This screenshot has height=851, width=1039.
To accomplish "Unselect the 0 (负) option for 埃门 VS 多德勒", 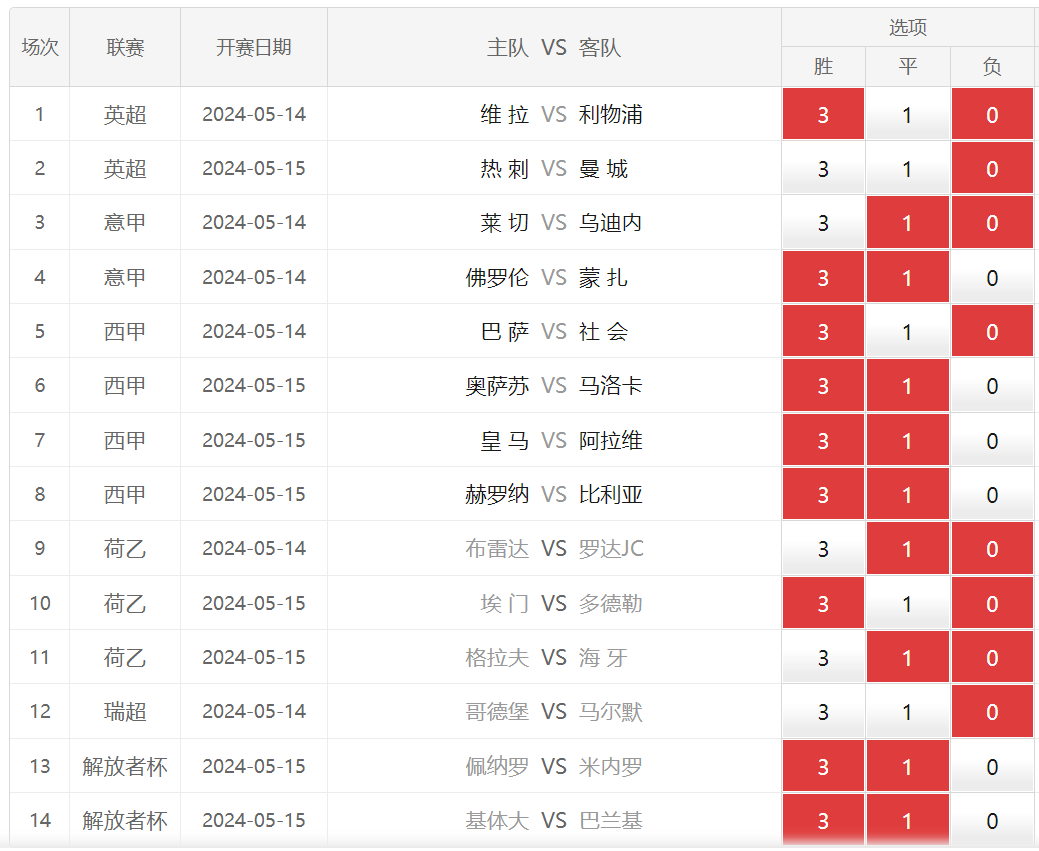I will 992,603.
